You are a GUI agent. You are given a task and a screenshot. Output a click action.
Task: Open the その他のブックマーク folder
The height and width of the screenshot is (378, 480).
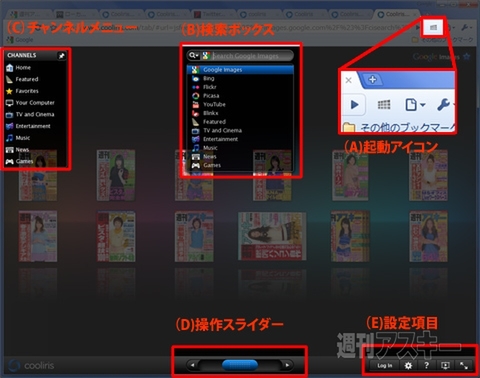[x=442, y=40]
